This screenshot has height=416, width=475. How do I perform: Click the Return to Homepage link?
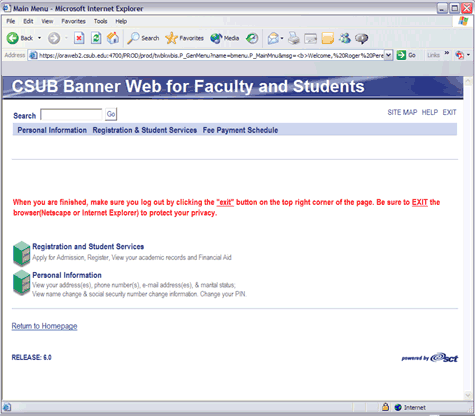pos(44,326)
